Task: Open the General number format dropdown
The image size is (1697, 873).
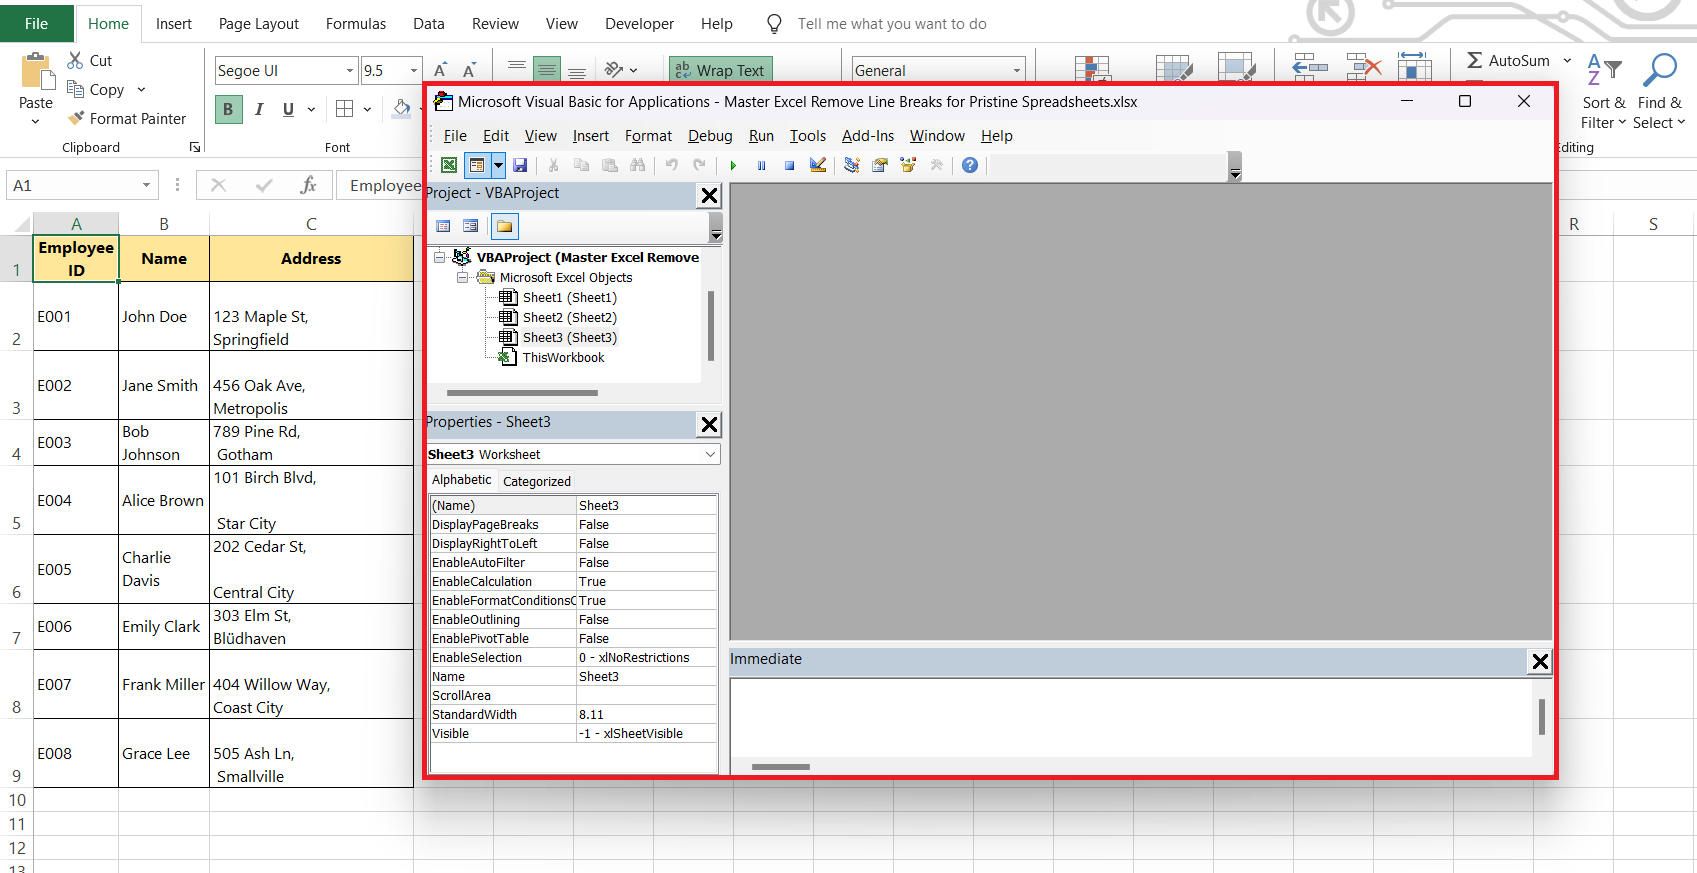Action: [x=1017, y=70]
